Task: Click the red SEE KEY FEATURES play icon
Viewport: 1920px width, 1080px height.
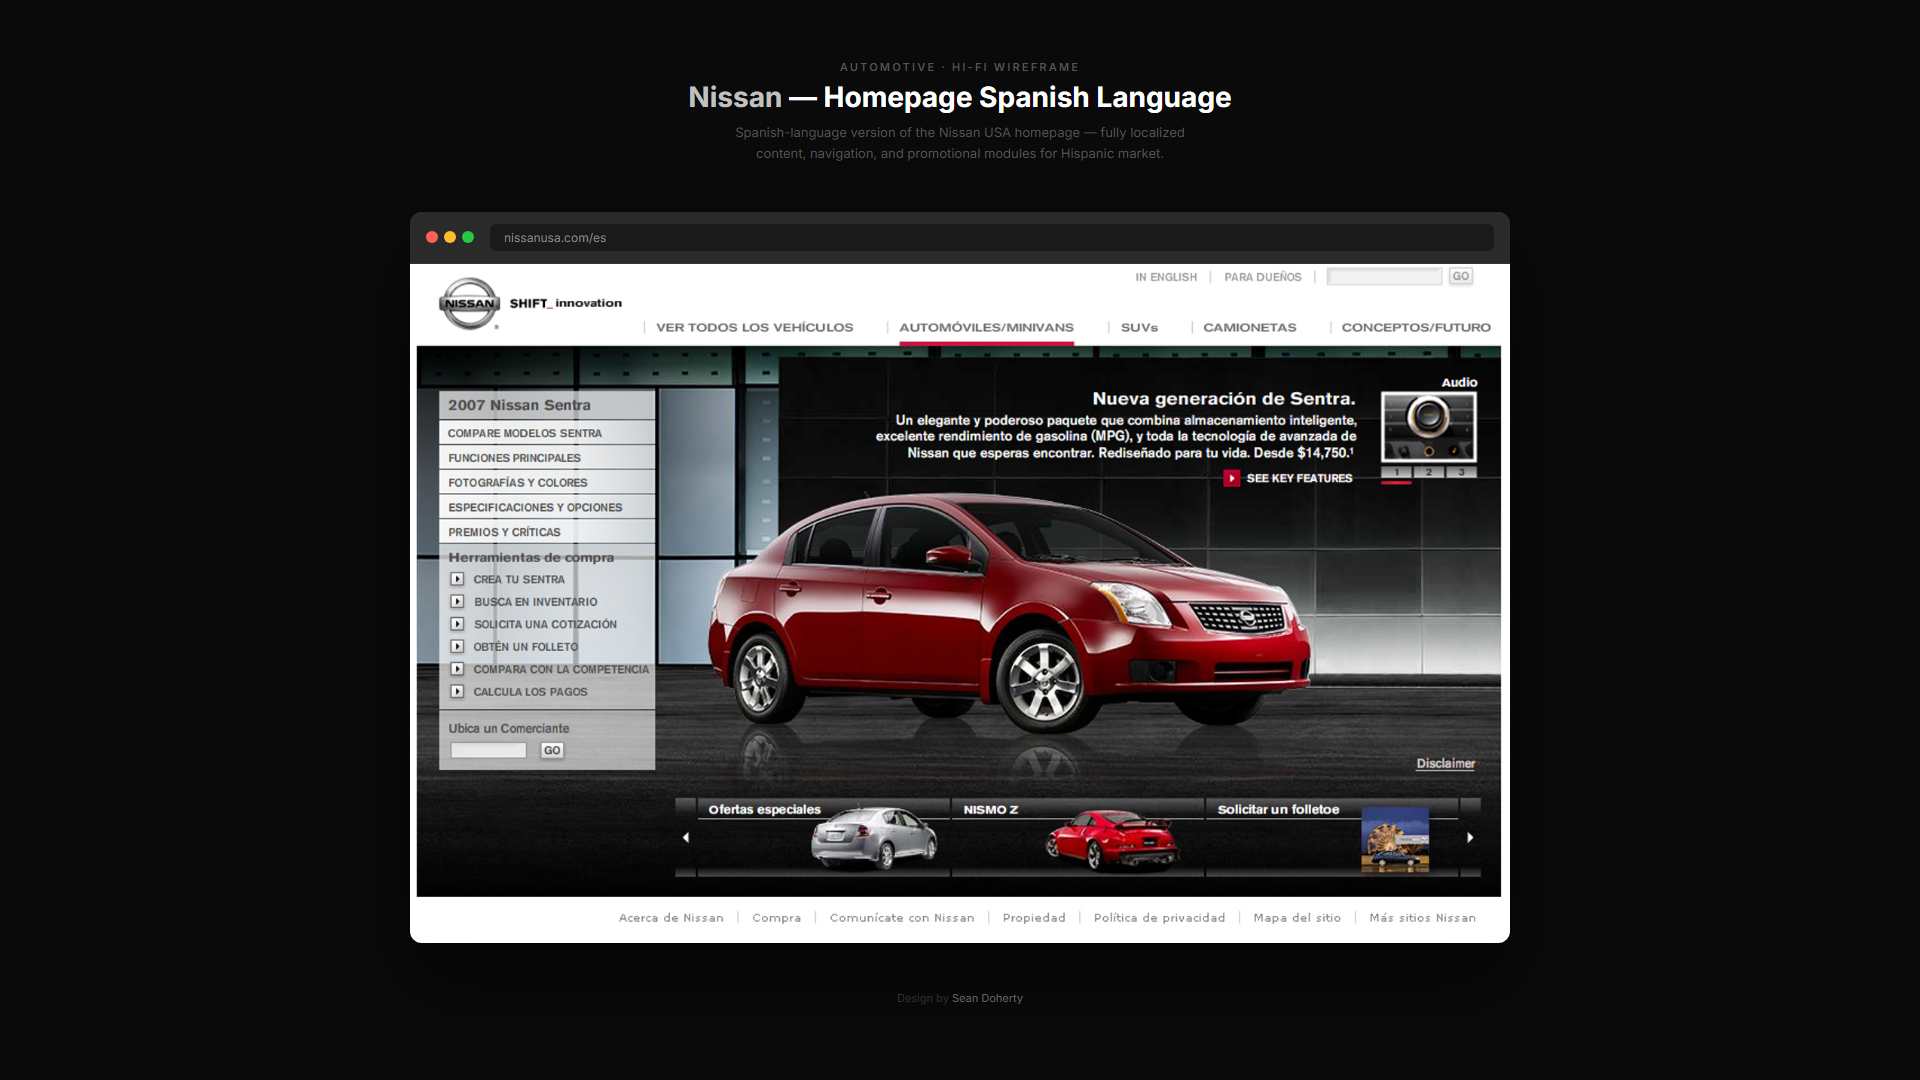Action: [x=1231, y=478]
